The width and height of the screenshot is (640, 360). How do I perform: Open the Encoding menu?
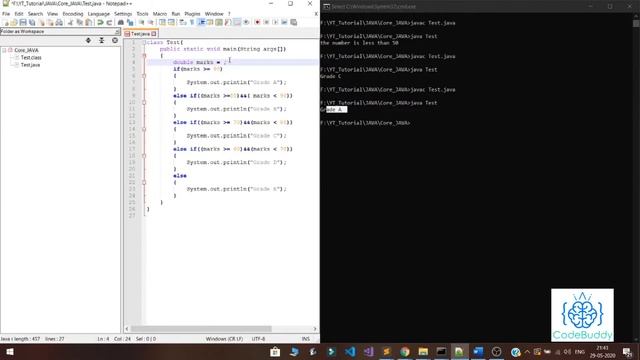(x=73, y=14)
